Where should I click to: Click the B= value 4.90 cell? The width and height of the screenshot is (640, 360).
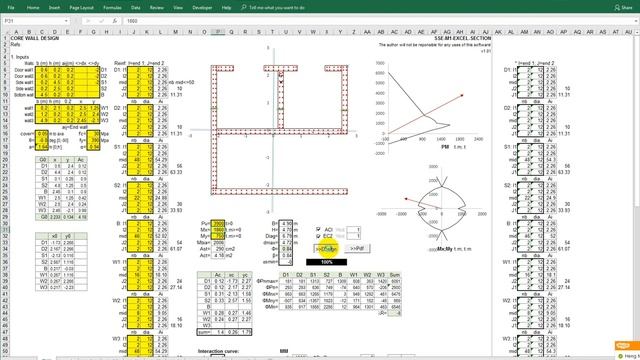286,223
